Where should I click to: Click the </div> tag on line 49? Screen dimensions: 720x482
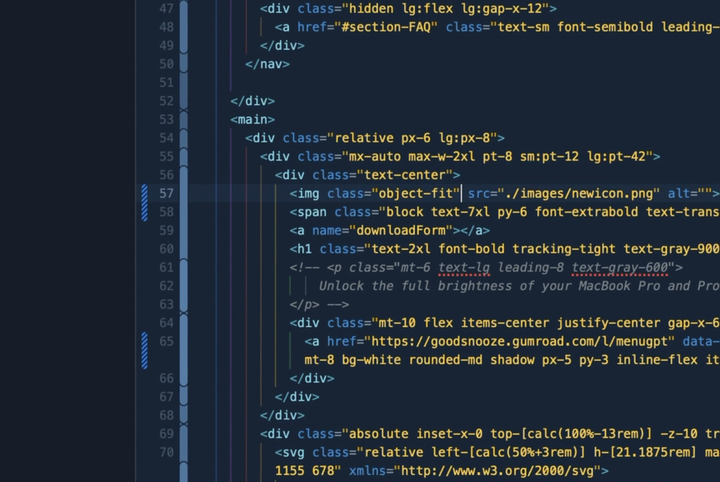click(x=282, y=46)
